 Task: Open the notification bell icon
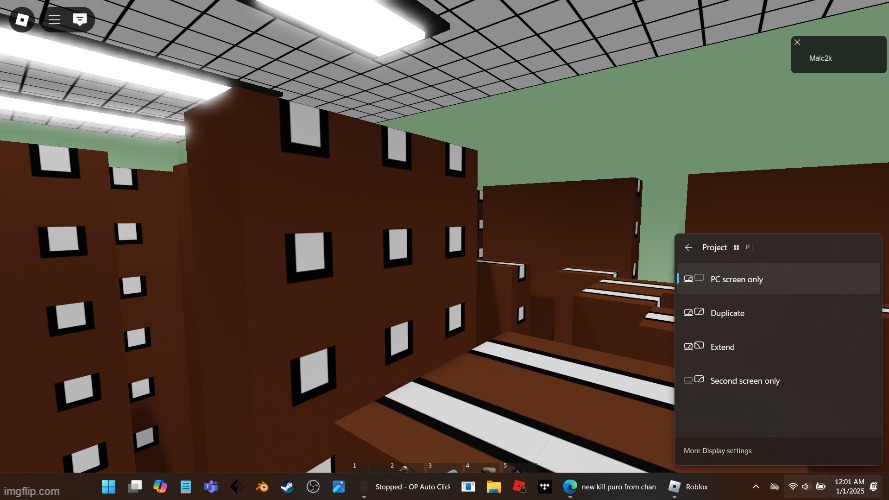coord(874,486)
